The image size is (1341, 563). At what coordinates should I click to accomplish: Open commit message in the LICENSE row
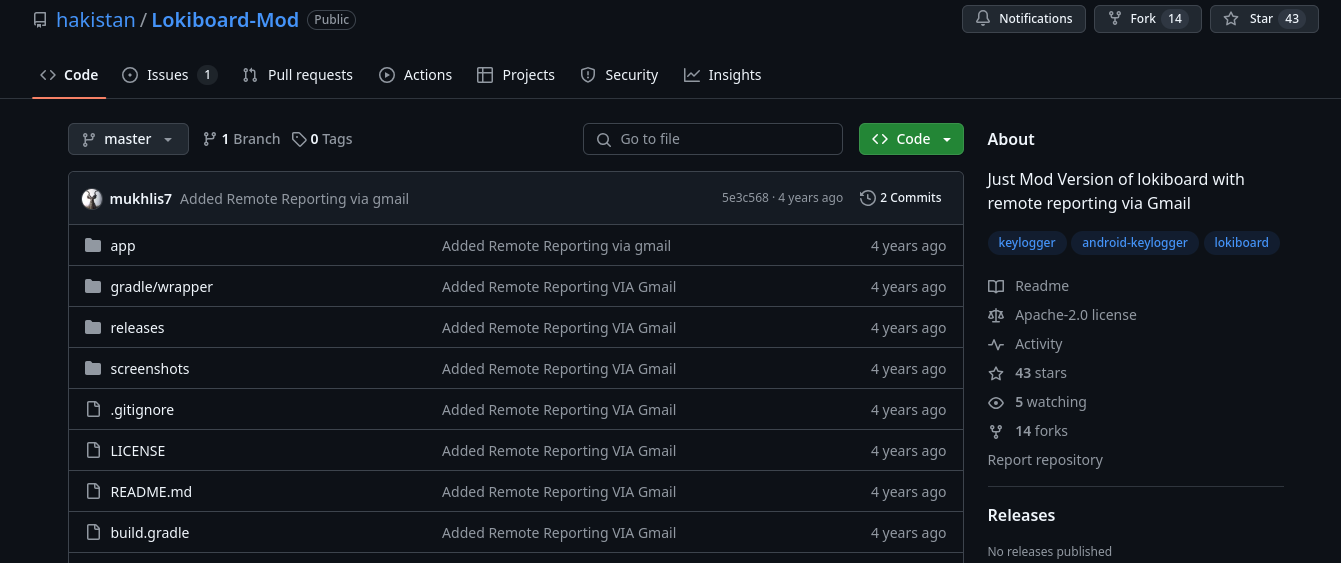(x=559, y=451)
